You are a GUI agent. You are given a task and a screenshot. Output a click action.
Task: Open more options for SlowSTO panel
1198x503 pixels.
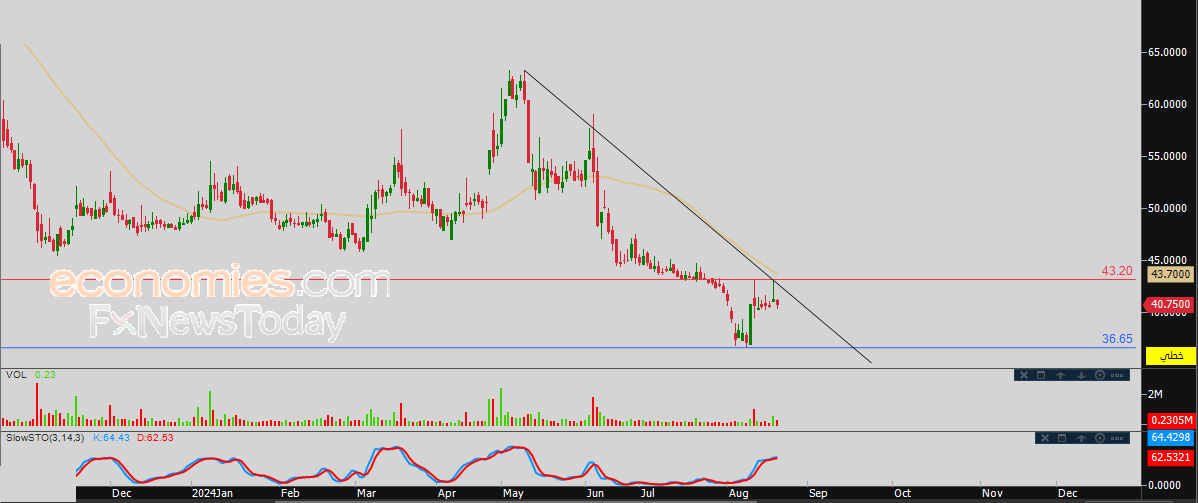click(1117, 438)
